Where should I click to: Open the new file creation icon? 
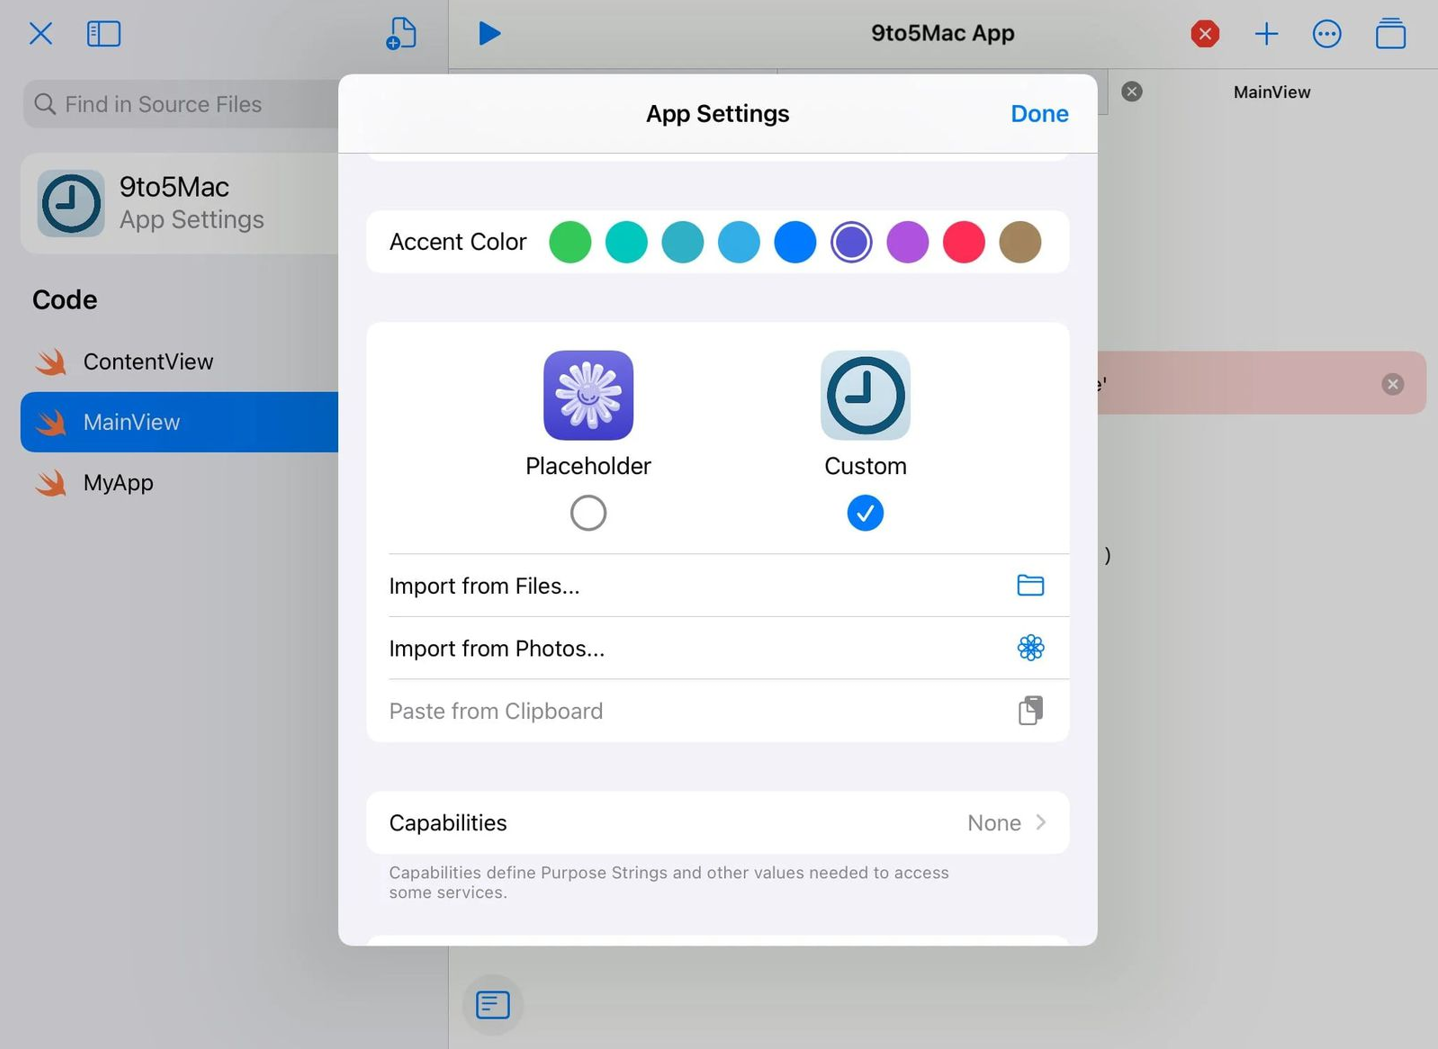point(400,33)
